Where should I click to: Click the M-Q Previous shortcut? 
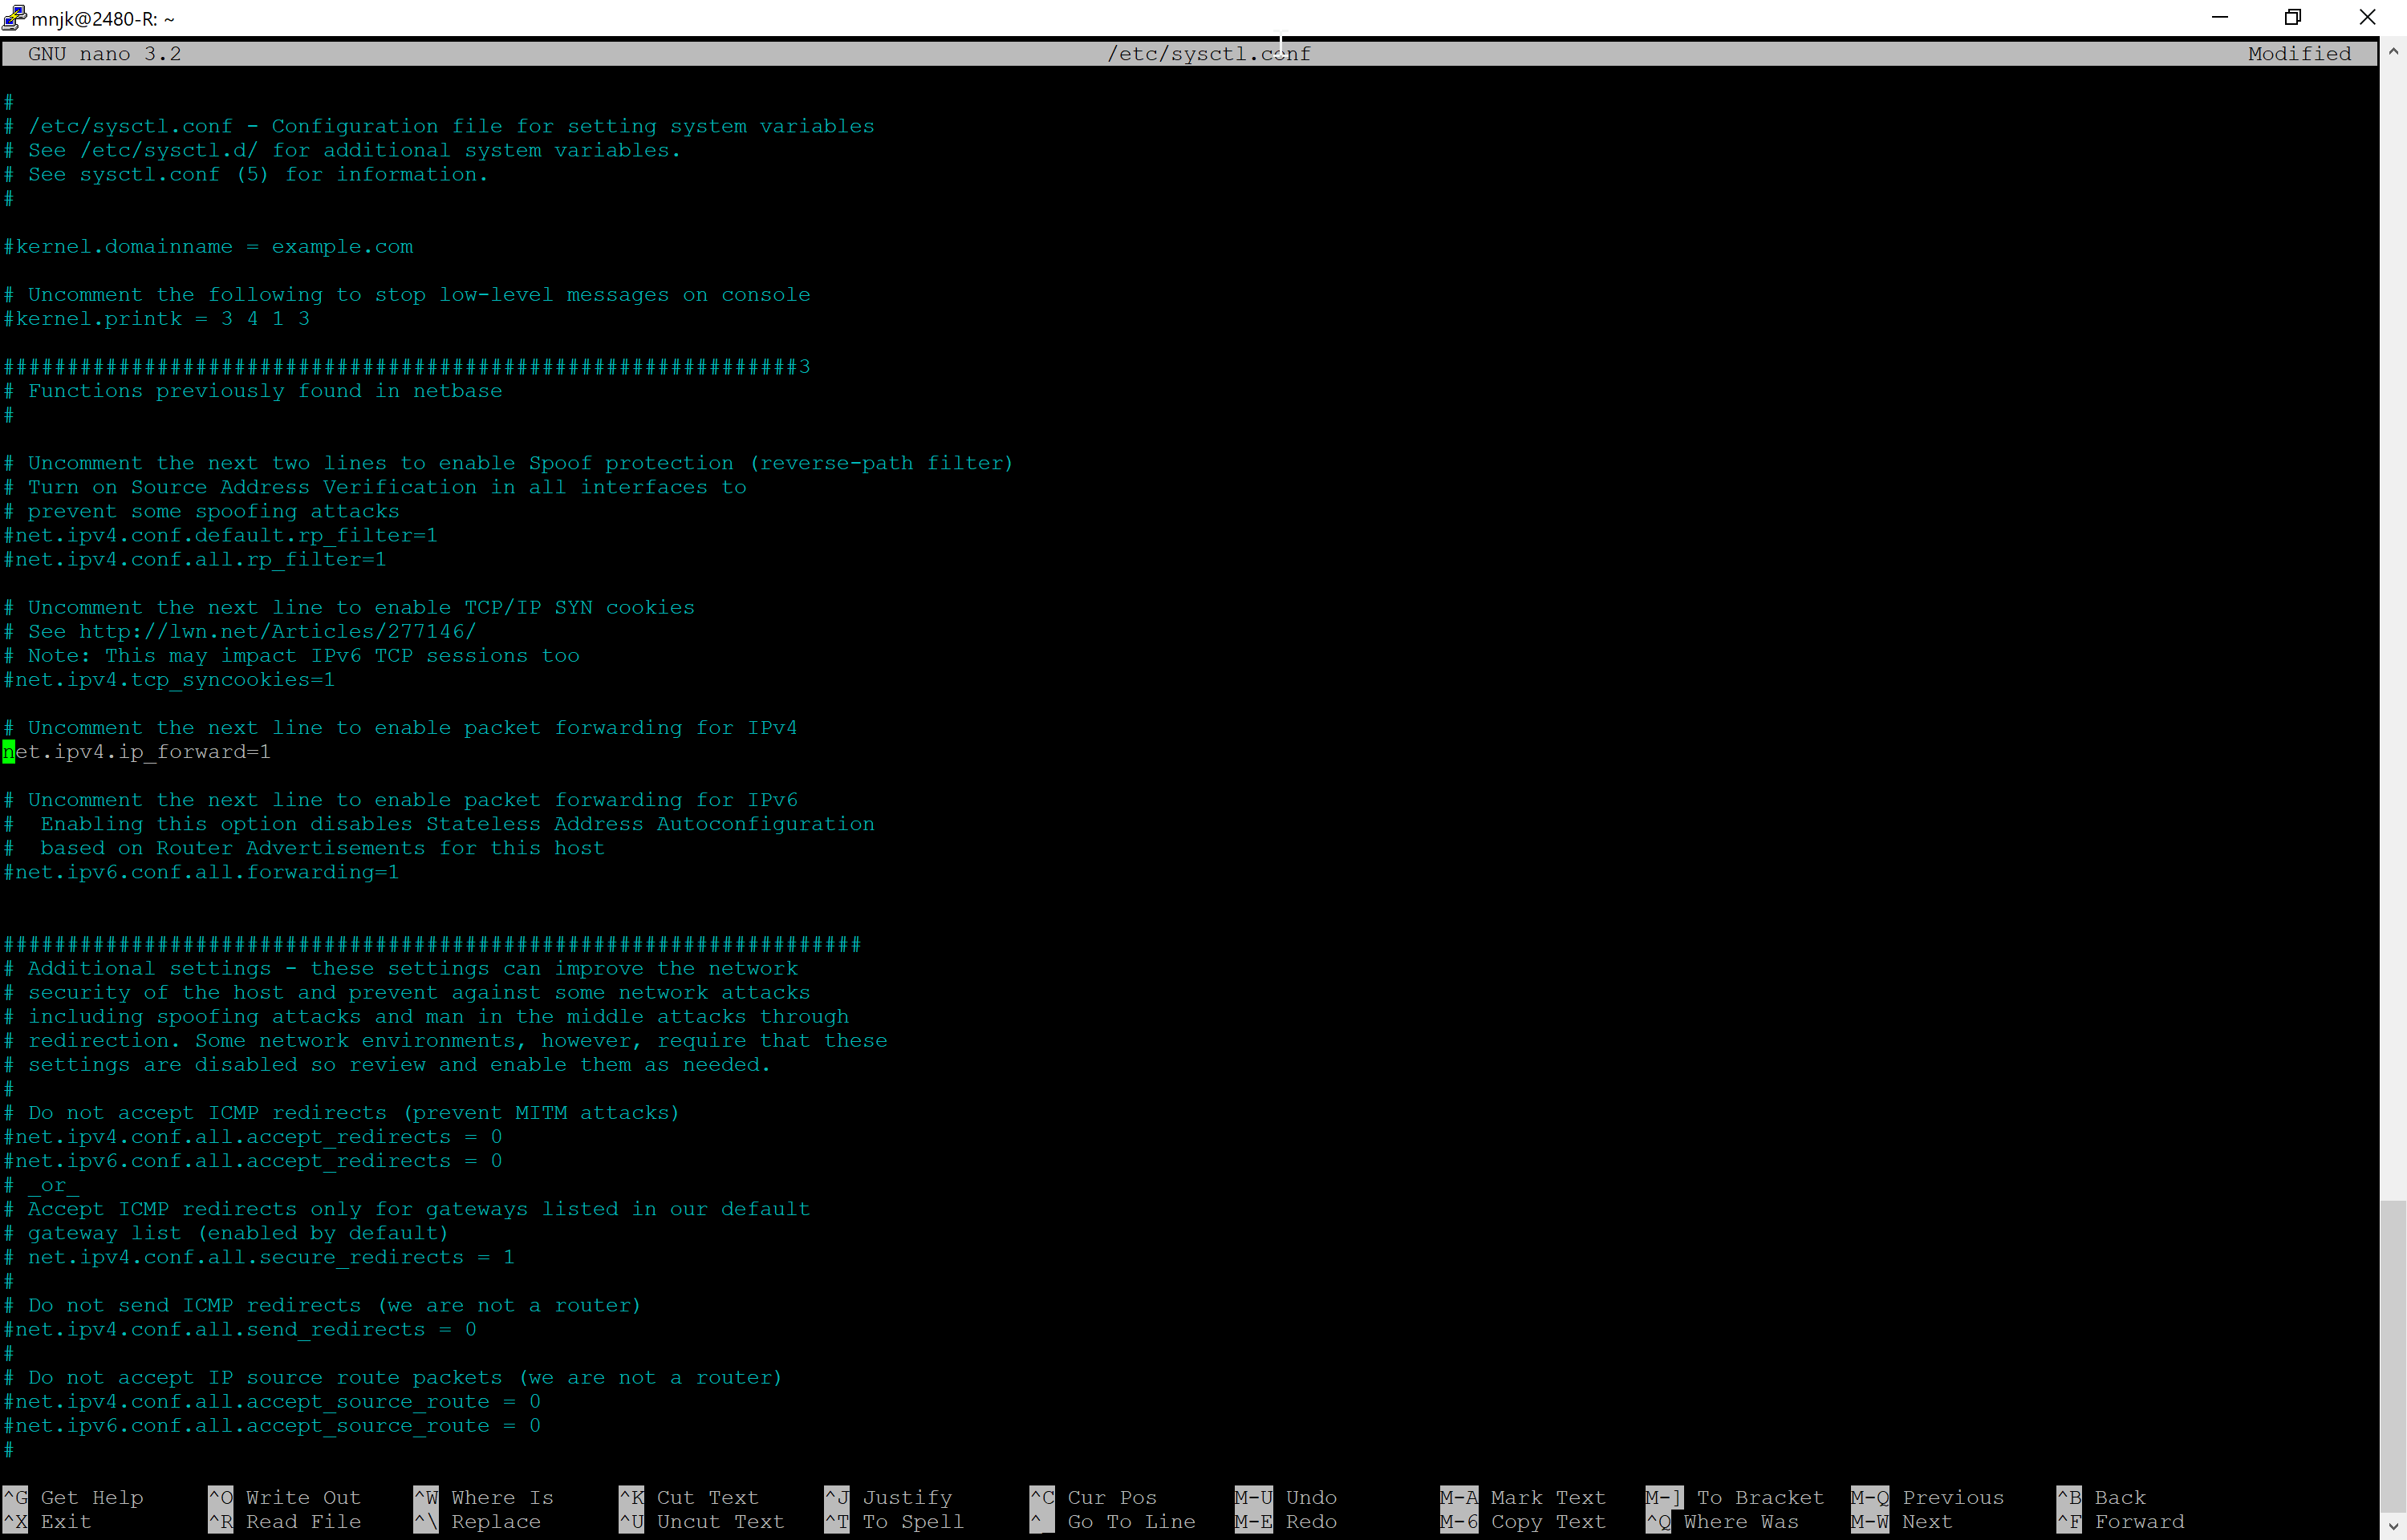pos(1928,1497)
